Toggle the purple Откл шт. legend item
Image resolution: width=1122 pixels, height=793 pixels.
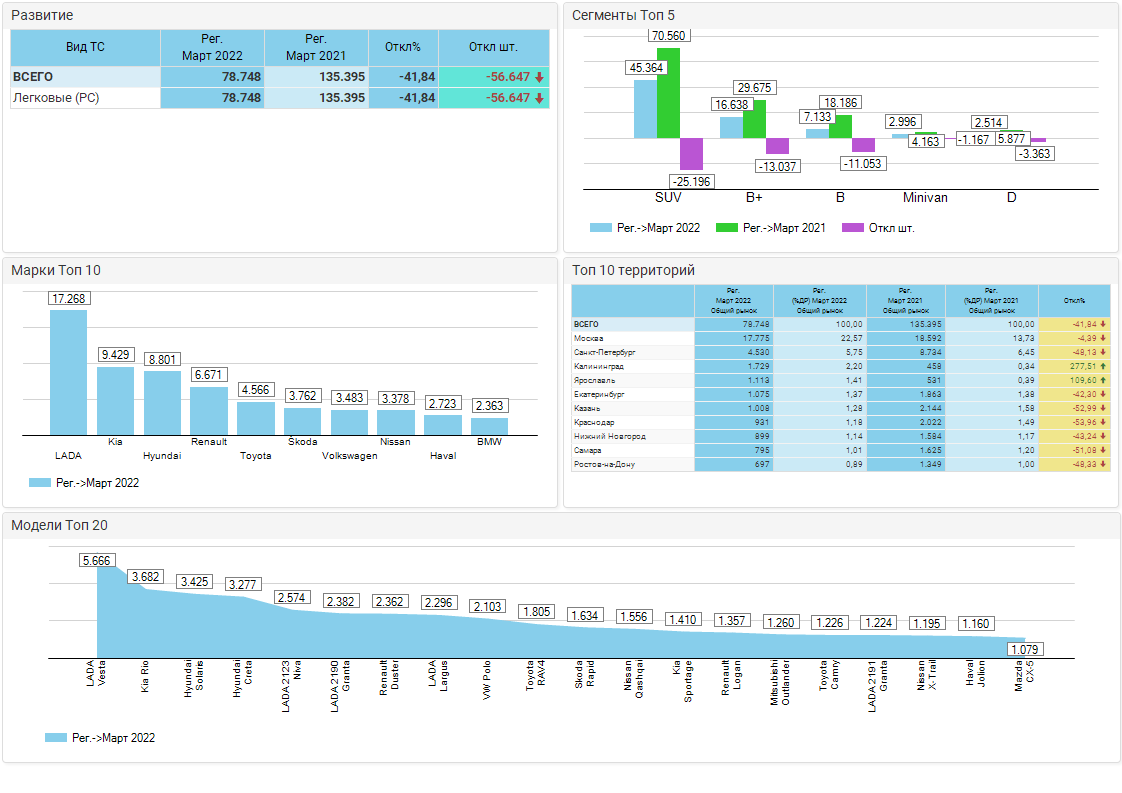tap(878, 228)
